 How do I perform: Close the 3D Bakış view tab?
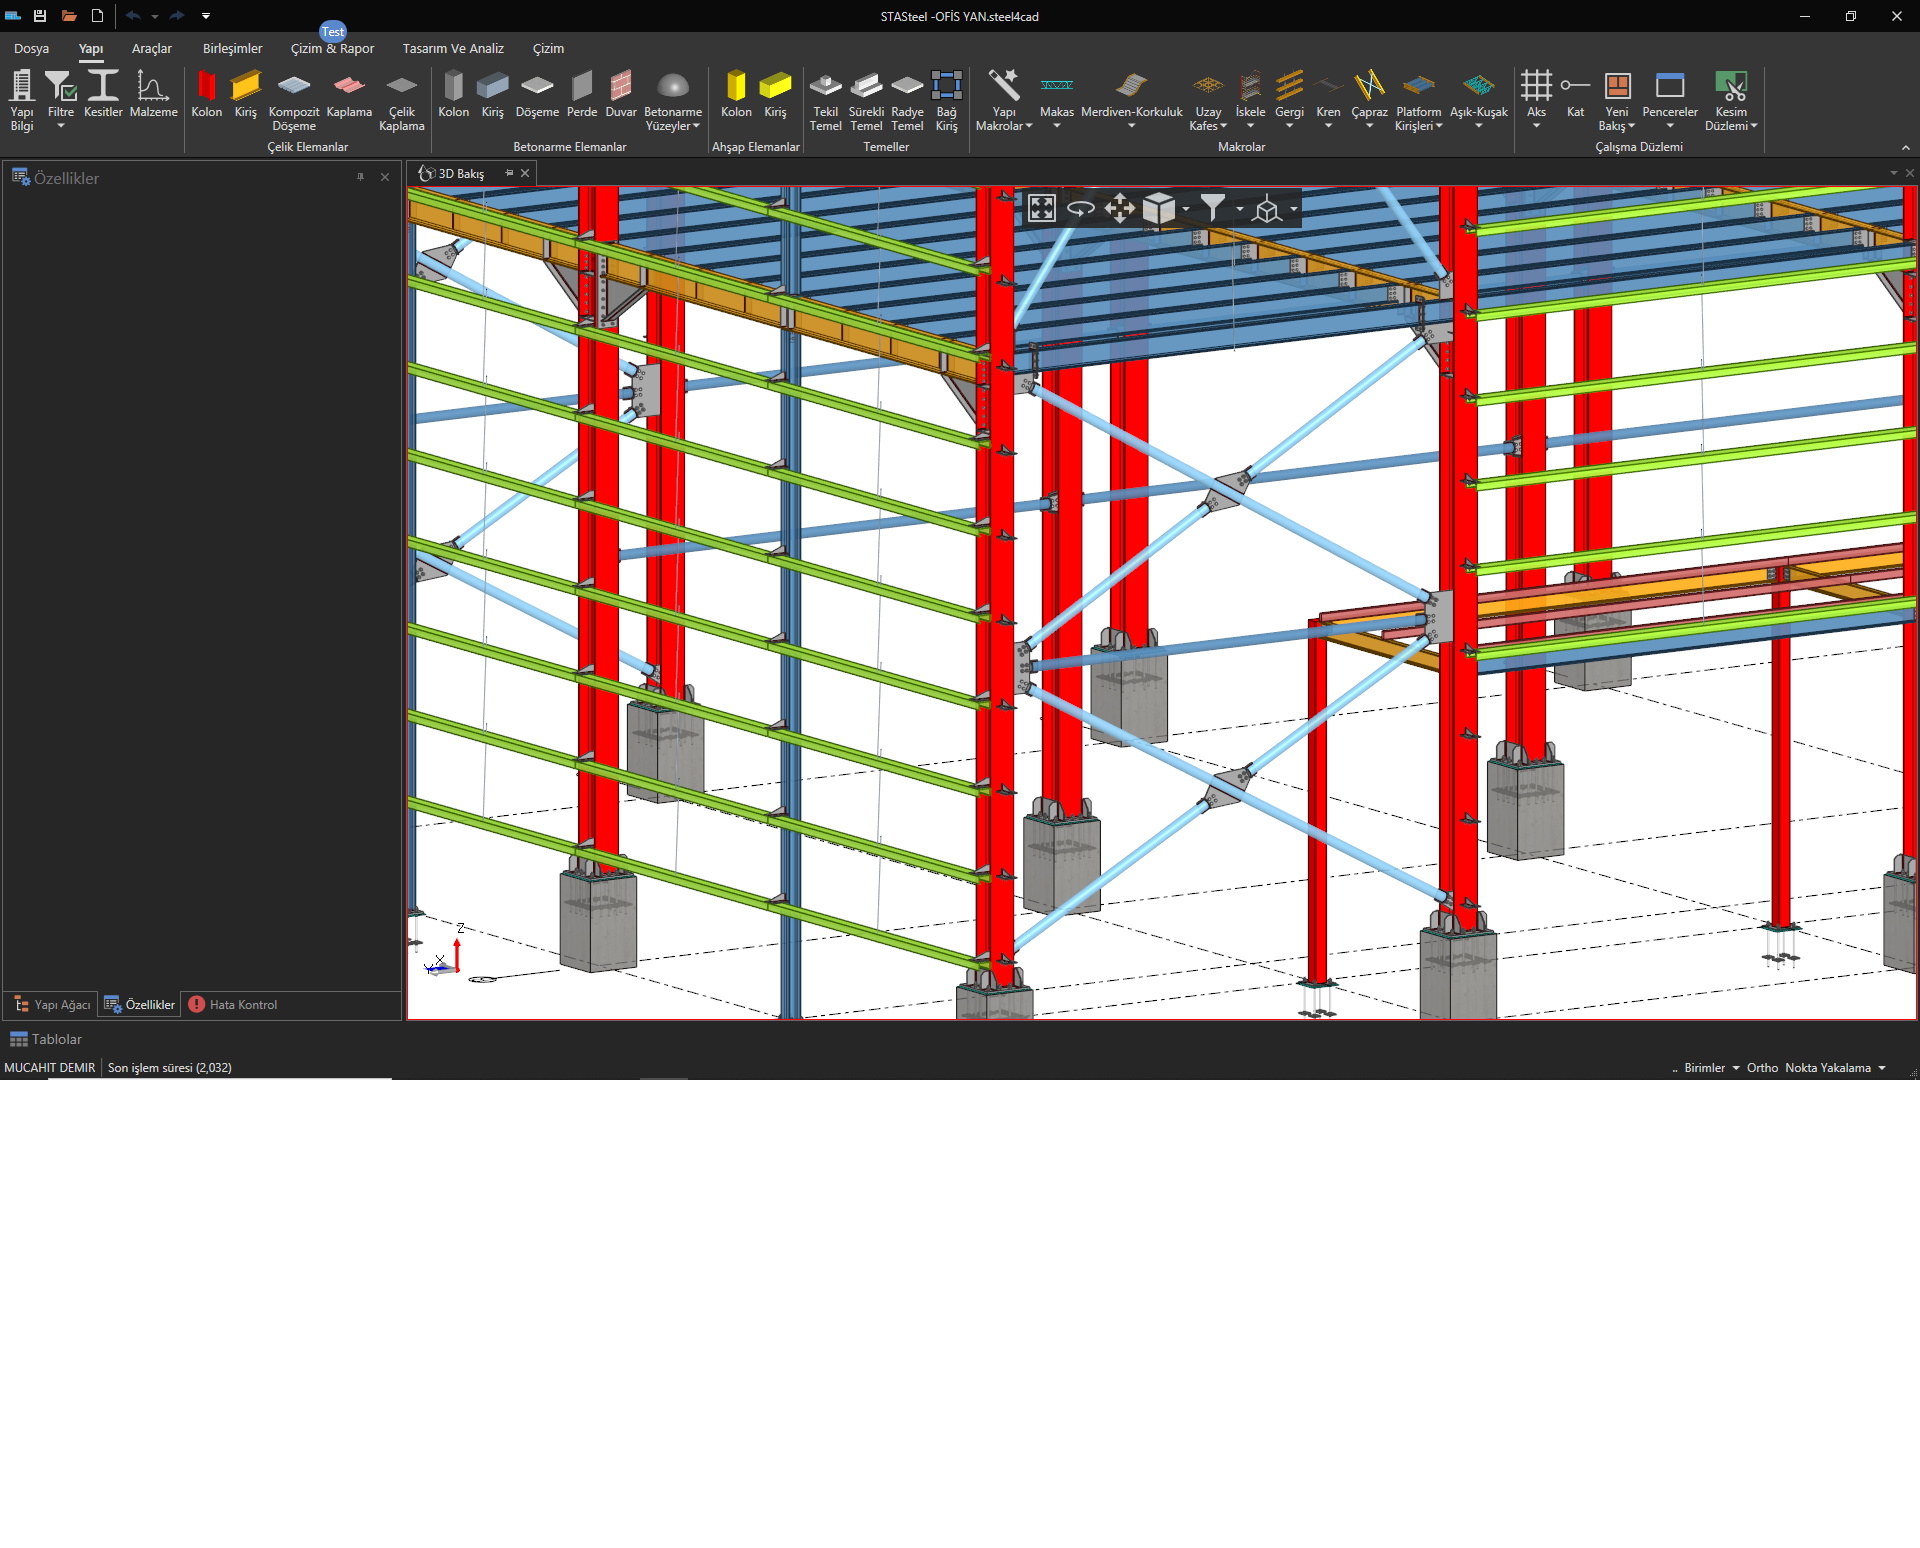(x=525, y=173)
